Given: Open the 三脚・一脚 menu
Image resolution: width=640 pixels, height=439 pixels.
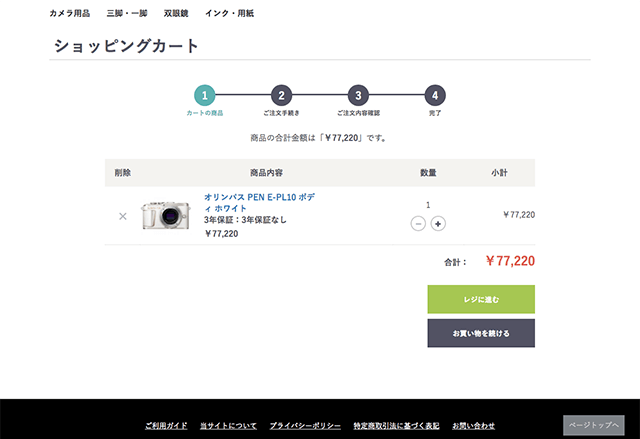Looking at the screenshot, I should pyautogui.click(x=127, y=13).
